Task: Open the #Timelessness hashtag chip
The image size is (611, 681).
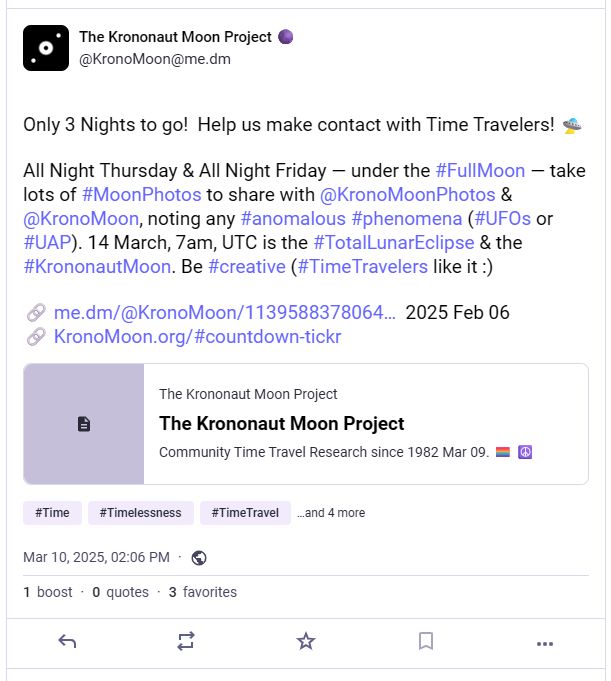Action: (140, 513)
